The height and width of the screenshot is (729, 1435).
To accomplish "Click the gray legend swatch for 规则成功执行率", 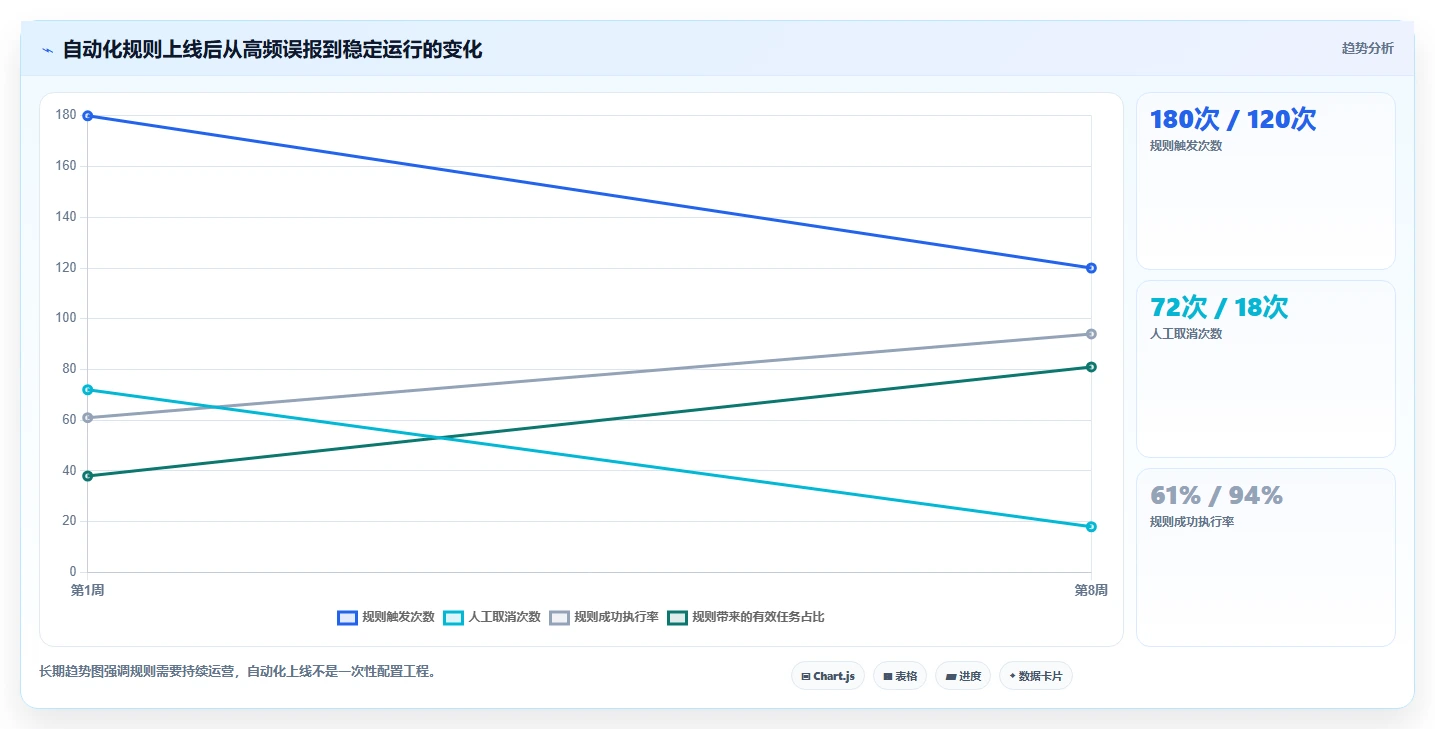I will click(559, 617).
